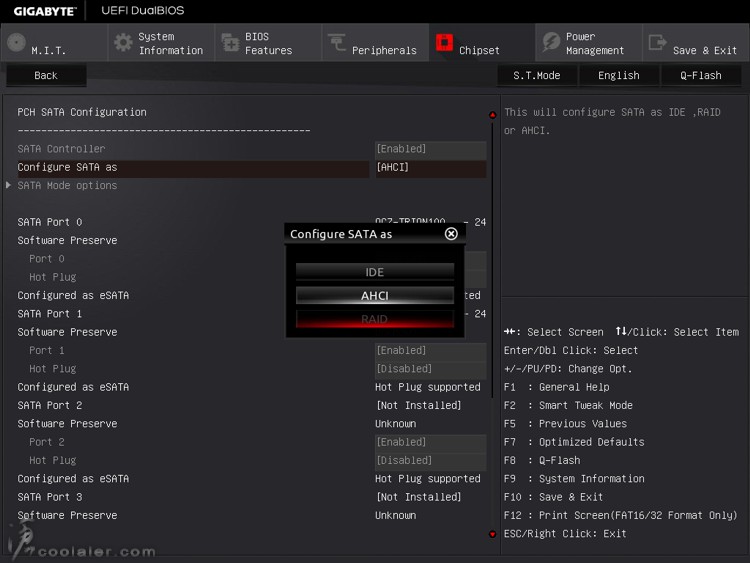Viewport: 750px width, 563px height.
Task: Select the SATA Controller label
Action: (x=61, y=149)
